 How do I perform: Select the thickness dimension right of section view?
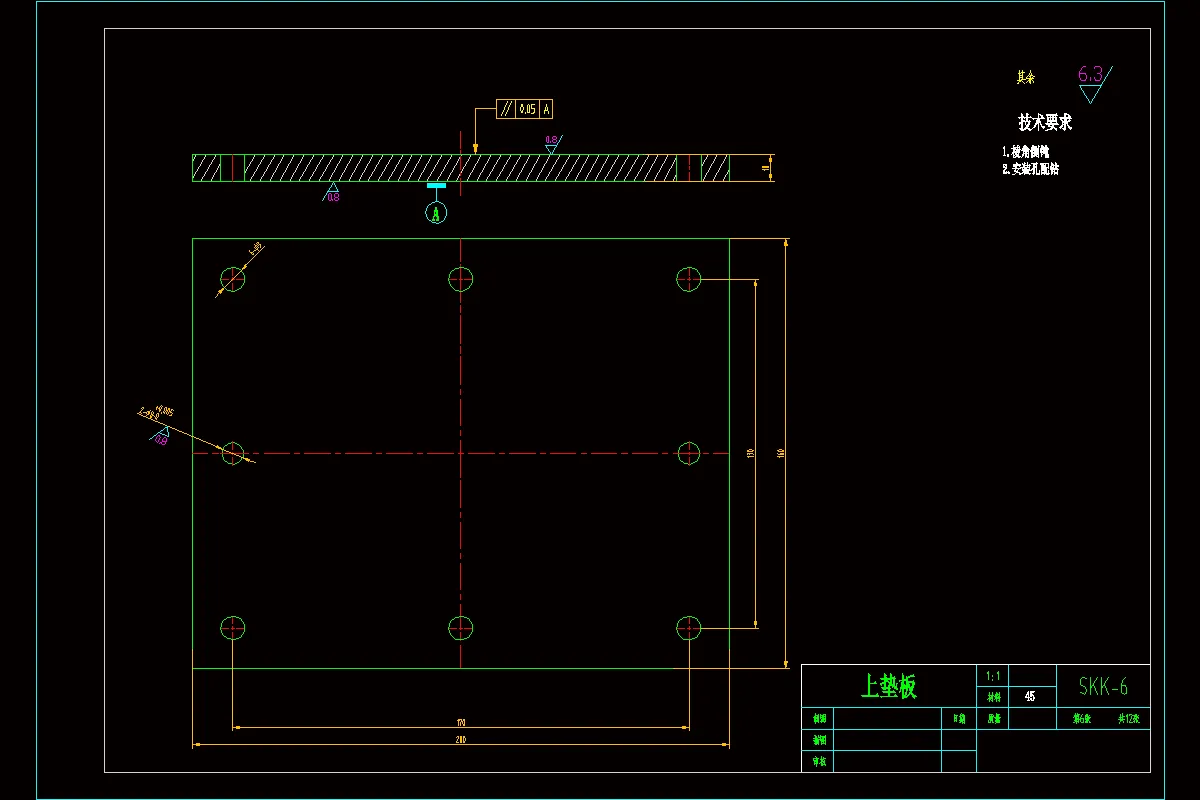(766, 168)
